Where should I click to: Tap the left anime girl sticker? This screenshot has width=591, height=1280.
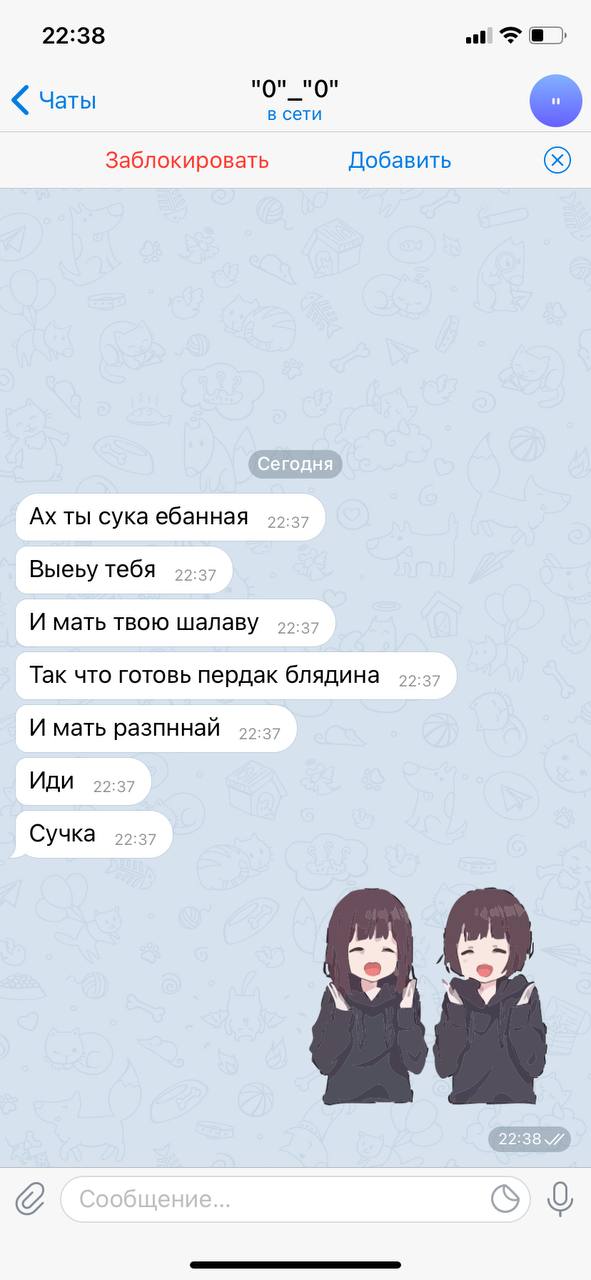[x=372, y=997]
